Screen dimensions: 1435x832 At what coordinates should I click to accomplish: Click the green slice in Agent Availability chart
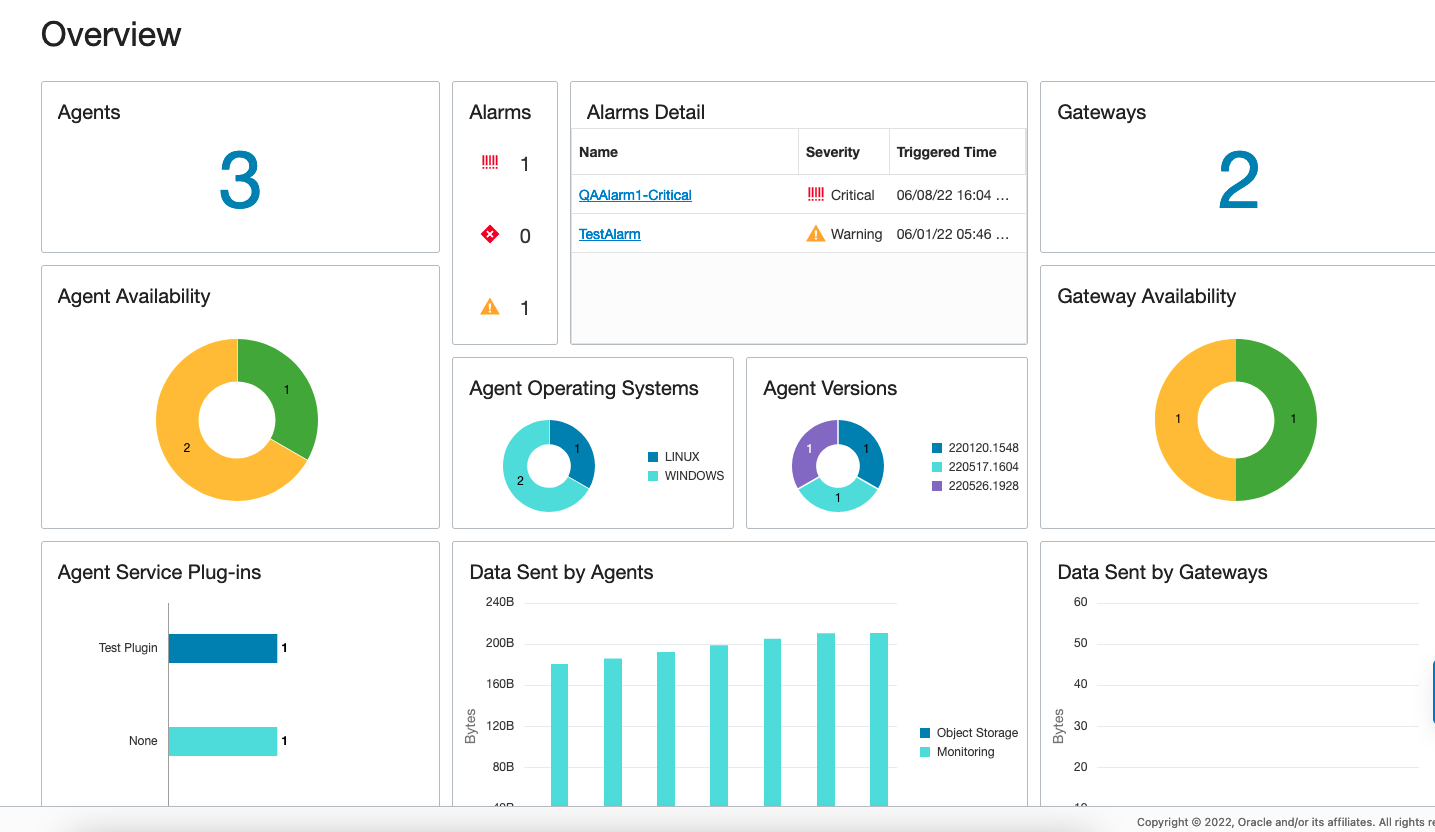[285, 390]
